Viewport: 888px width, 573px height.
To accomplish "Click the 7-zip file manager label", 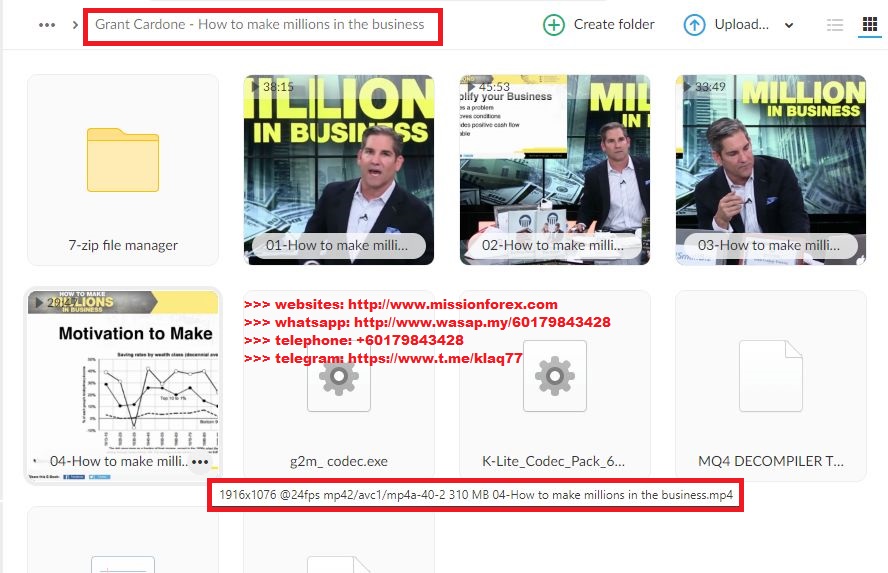I will coord(123,245).
